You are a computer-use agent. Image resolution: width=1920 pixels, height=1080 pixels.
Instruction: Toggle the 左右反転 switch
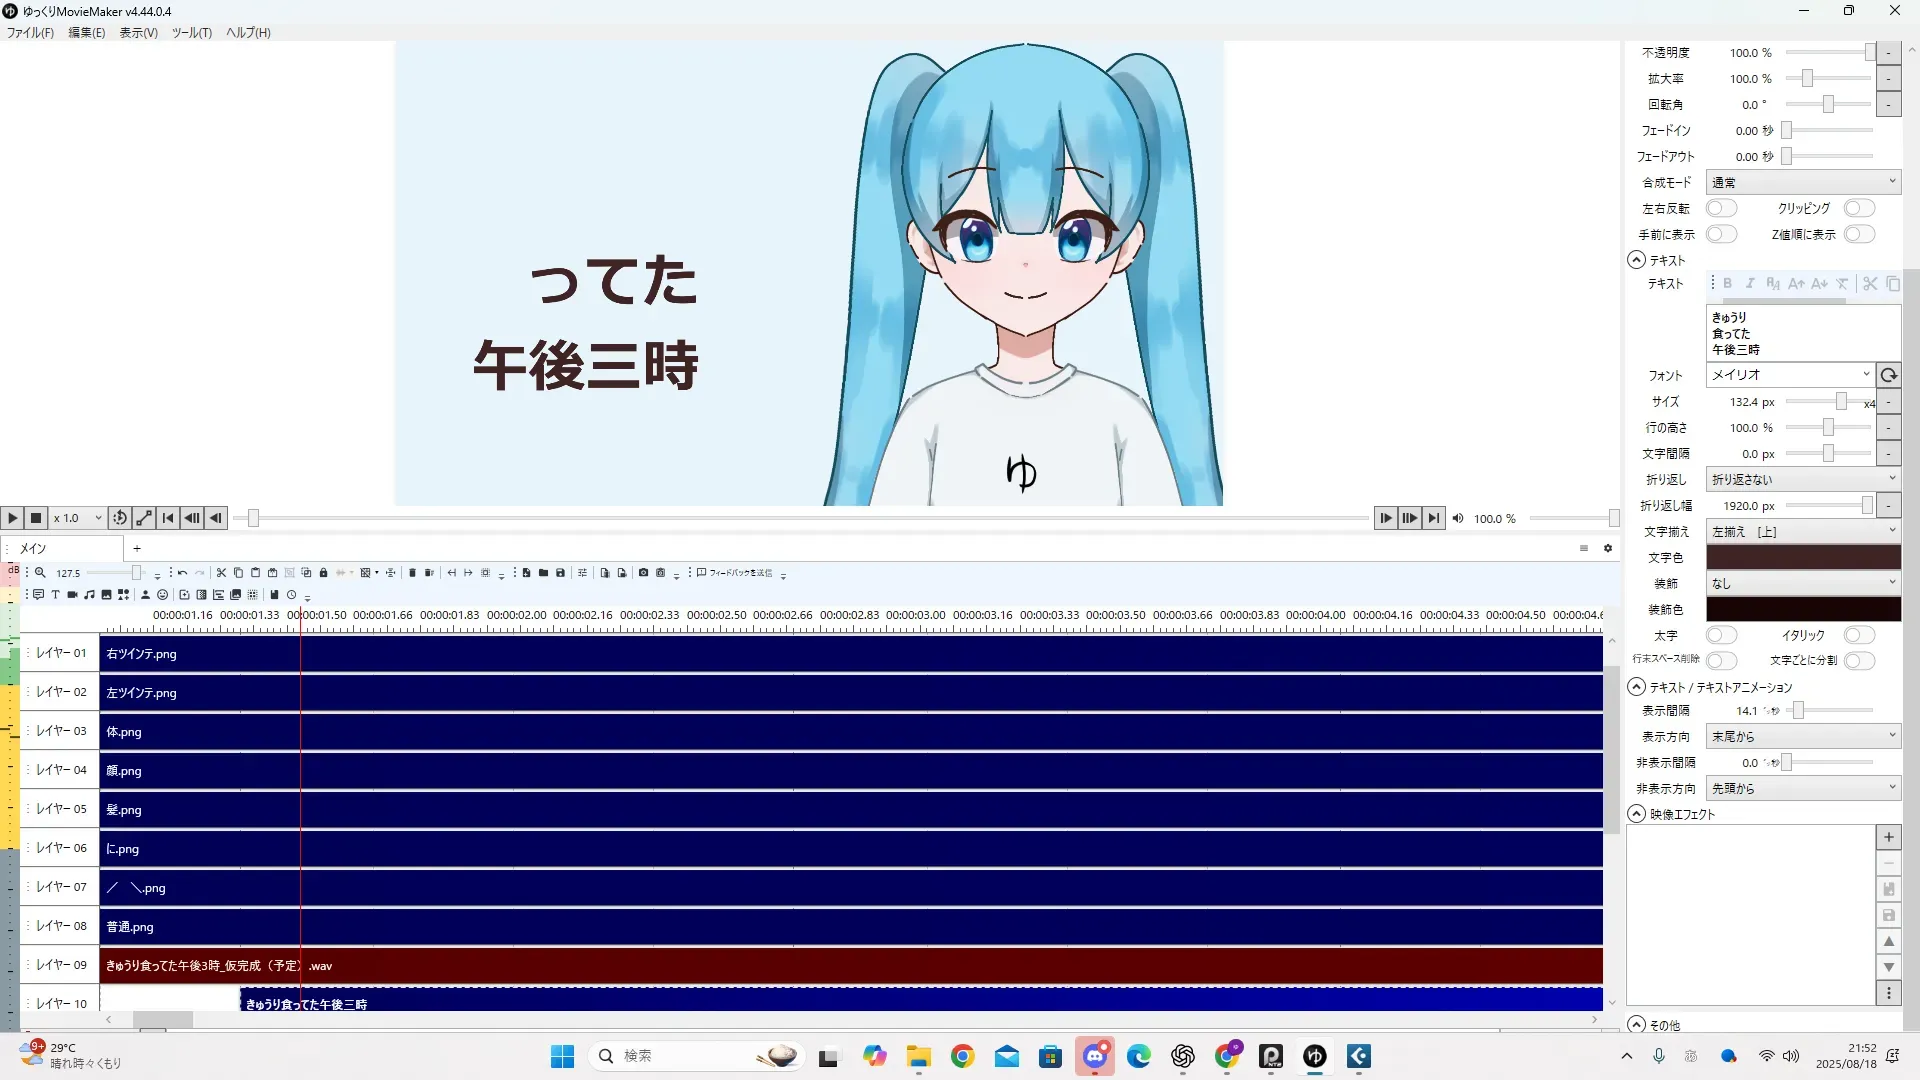1721,208
